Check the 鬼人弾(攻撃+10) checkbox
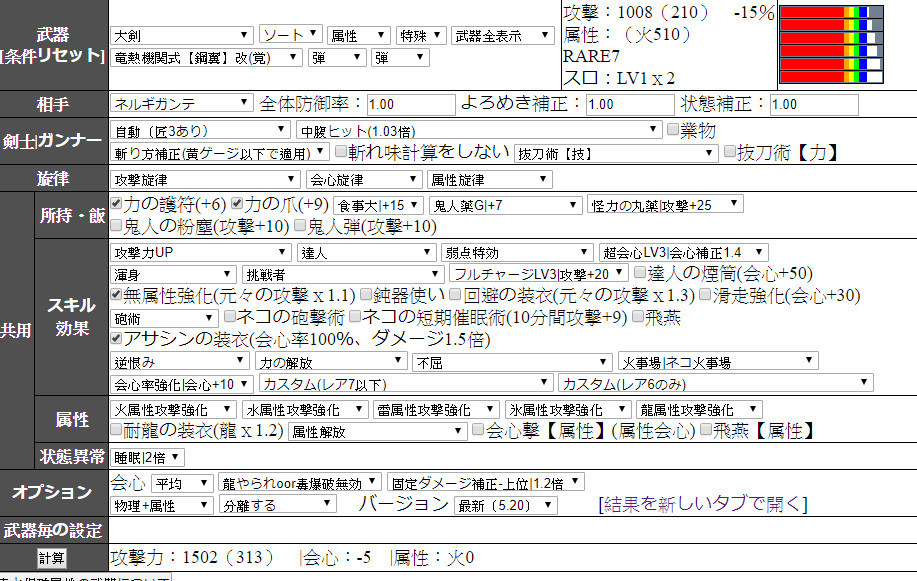Image resolution: width=917 pixels, height=581 pixels. coord(300,226)
